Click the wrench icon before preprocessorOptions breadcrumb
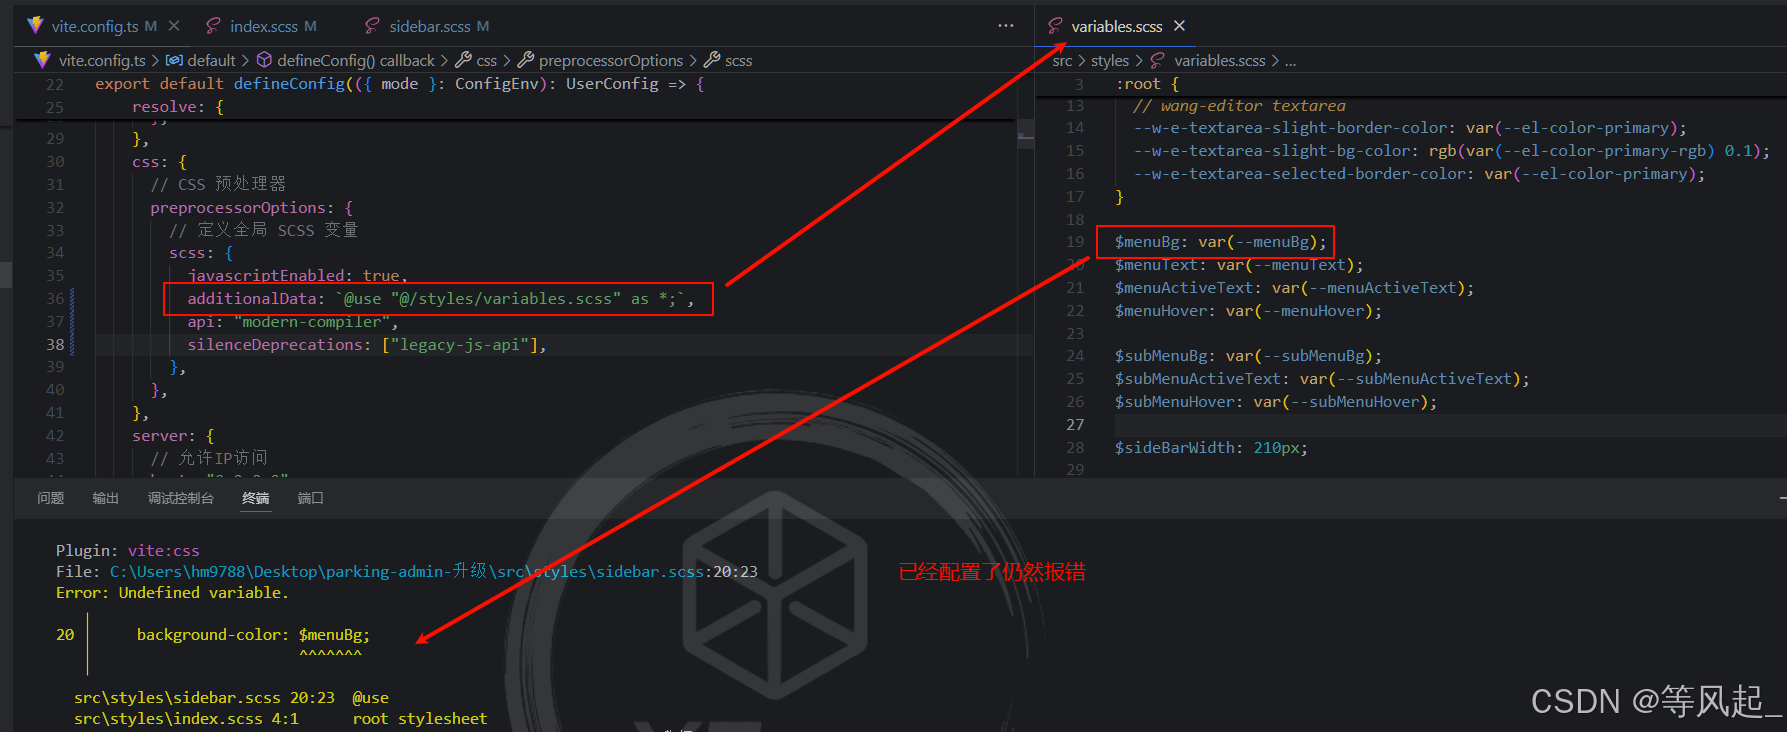This screenshot has height=732, width=1787. pos(526,61)
